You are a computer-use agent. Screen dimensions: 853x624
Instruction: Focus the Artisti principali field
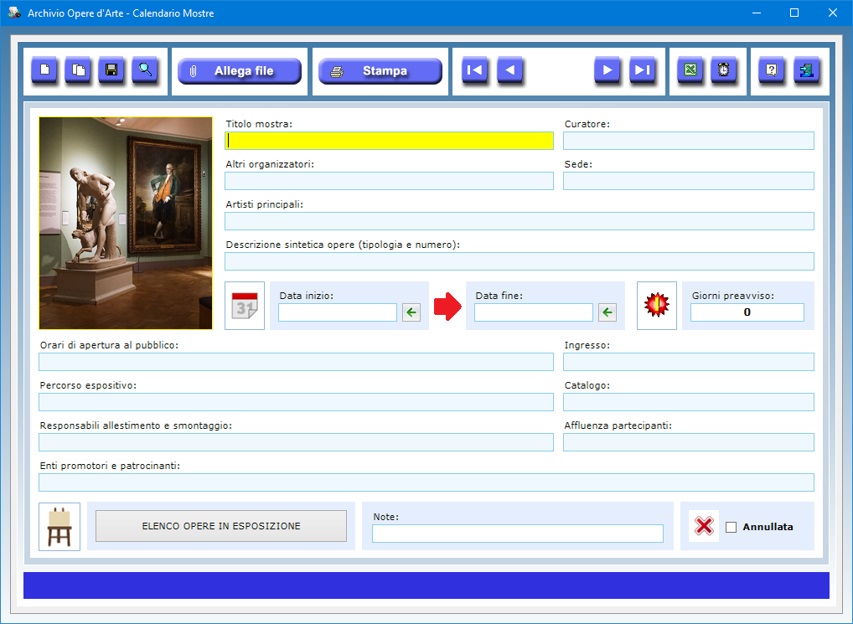pos(520,221)
